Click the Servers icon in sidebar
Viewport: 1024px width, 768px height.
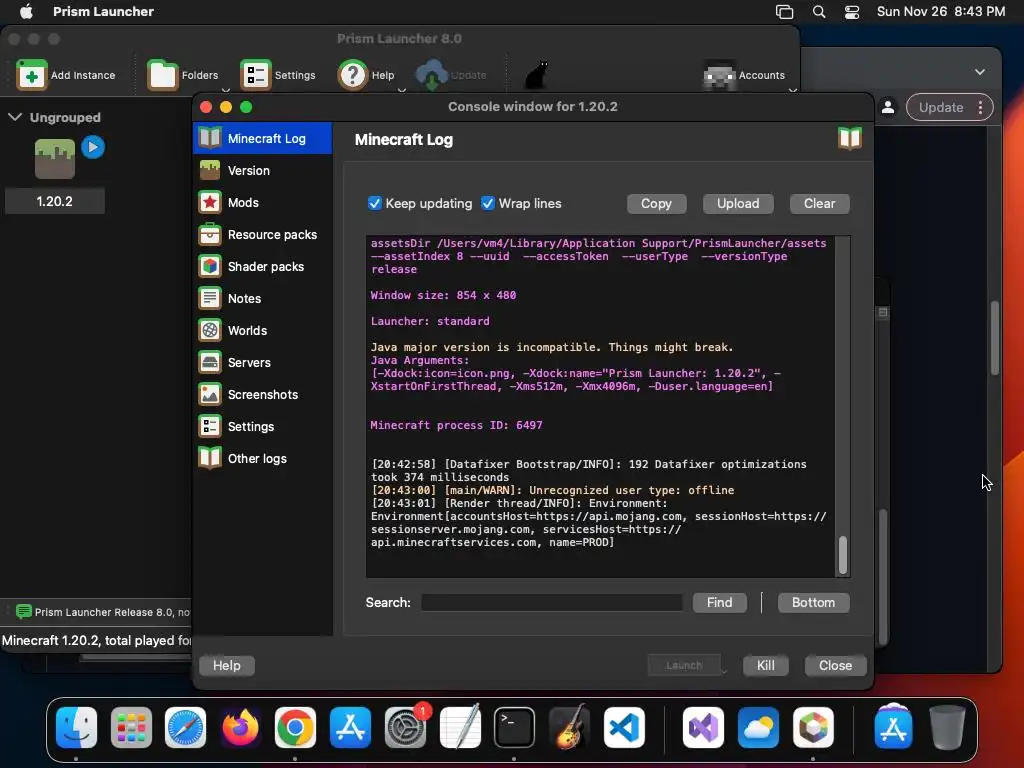(210, 362)
